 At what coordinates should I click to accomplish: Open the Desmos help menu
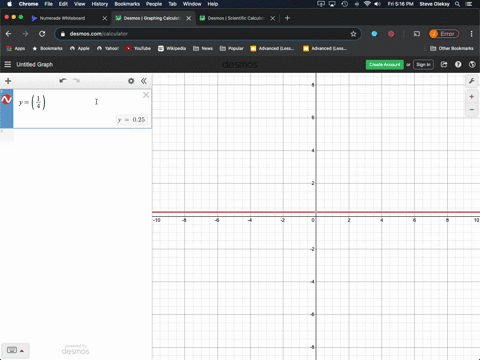[x=458, y=64]
